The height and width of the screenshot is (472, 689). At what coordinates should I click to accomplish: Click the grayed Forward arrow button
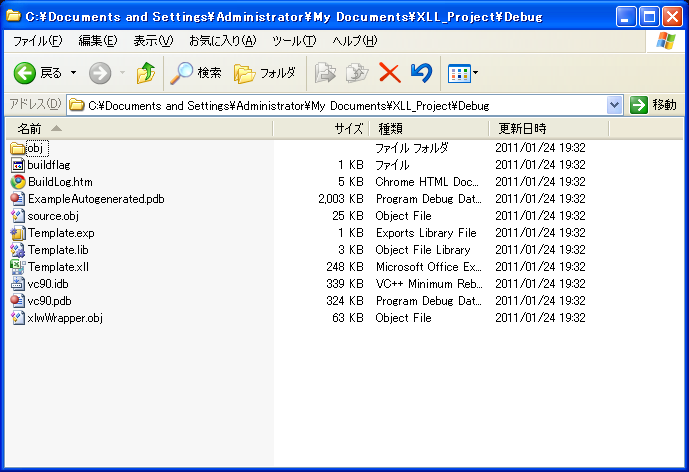pos(100,73)
